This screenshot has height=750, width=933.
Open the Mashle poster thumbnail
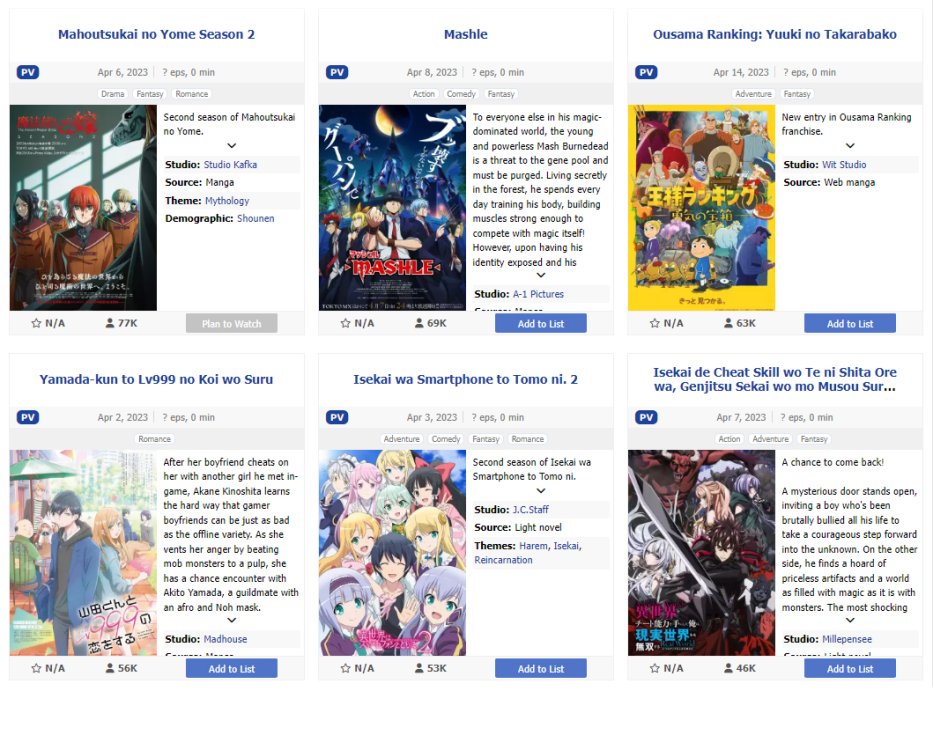392,208
